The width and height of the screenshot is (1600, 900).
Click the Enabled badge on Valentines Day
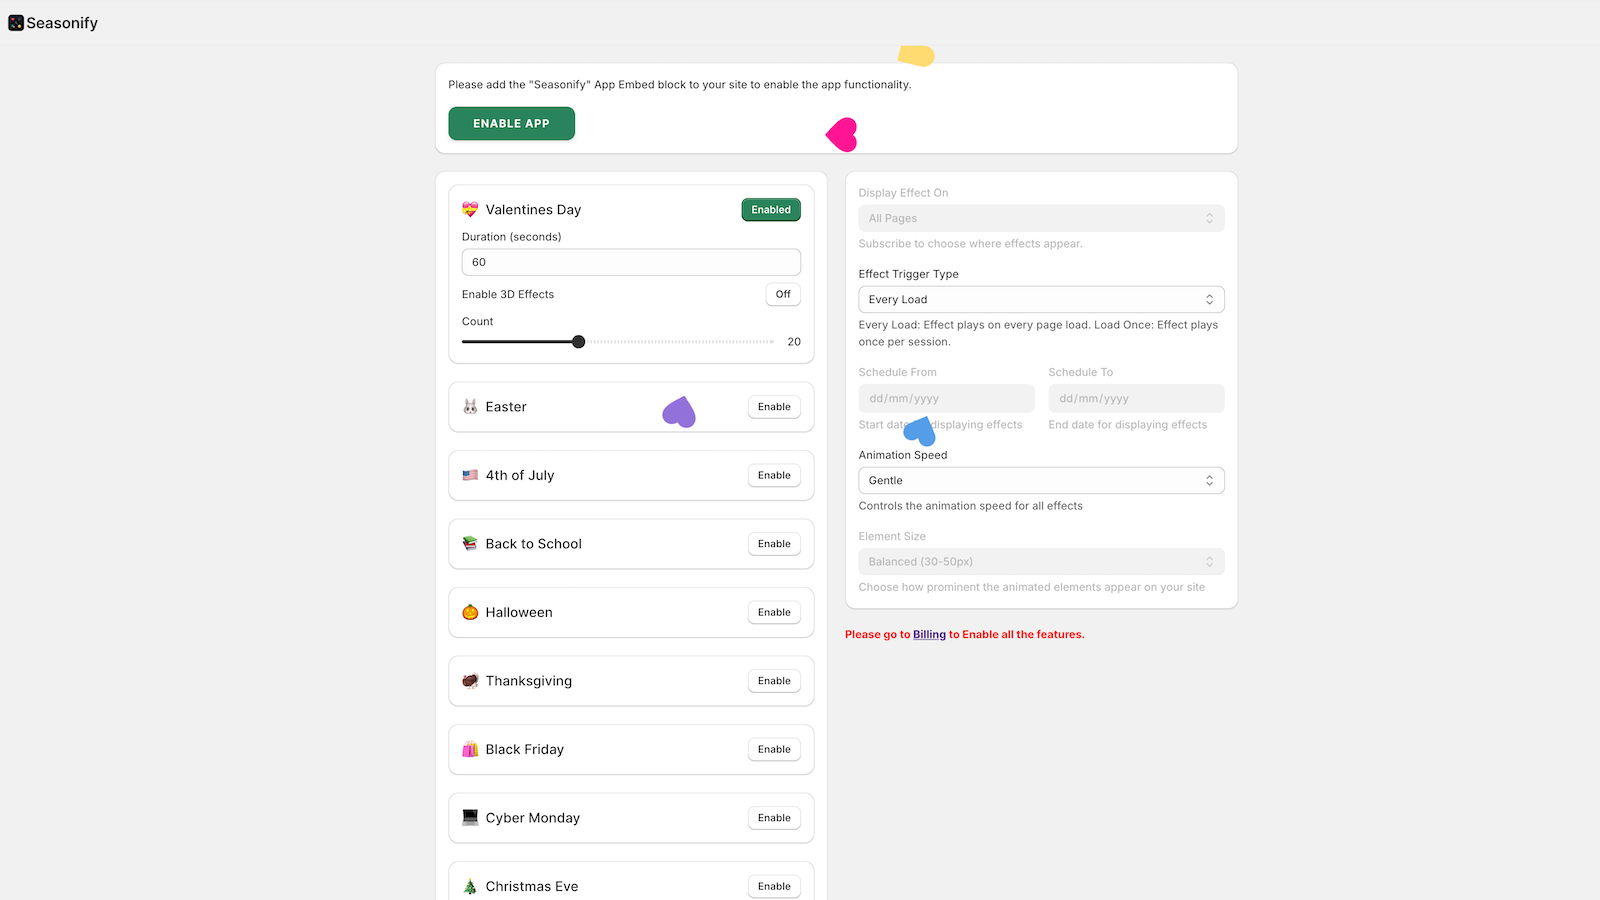click(x=770, y=210)
